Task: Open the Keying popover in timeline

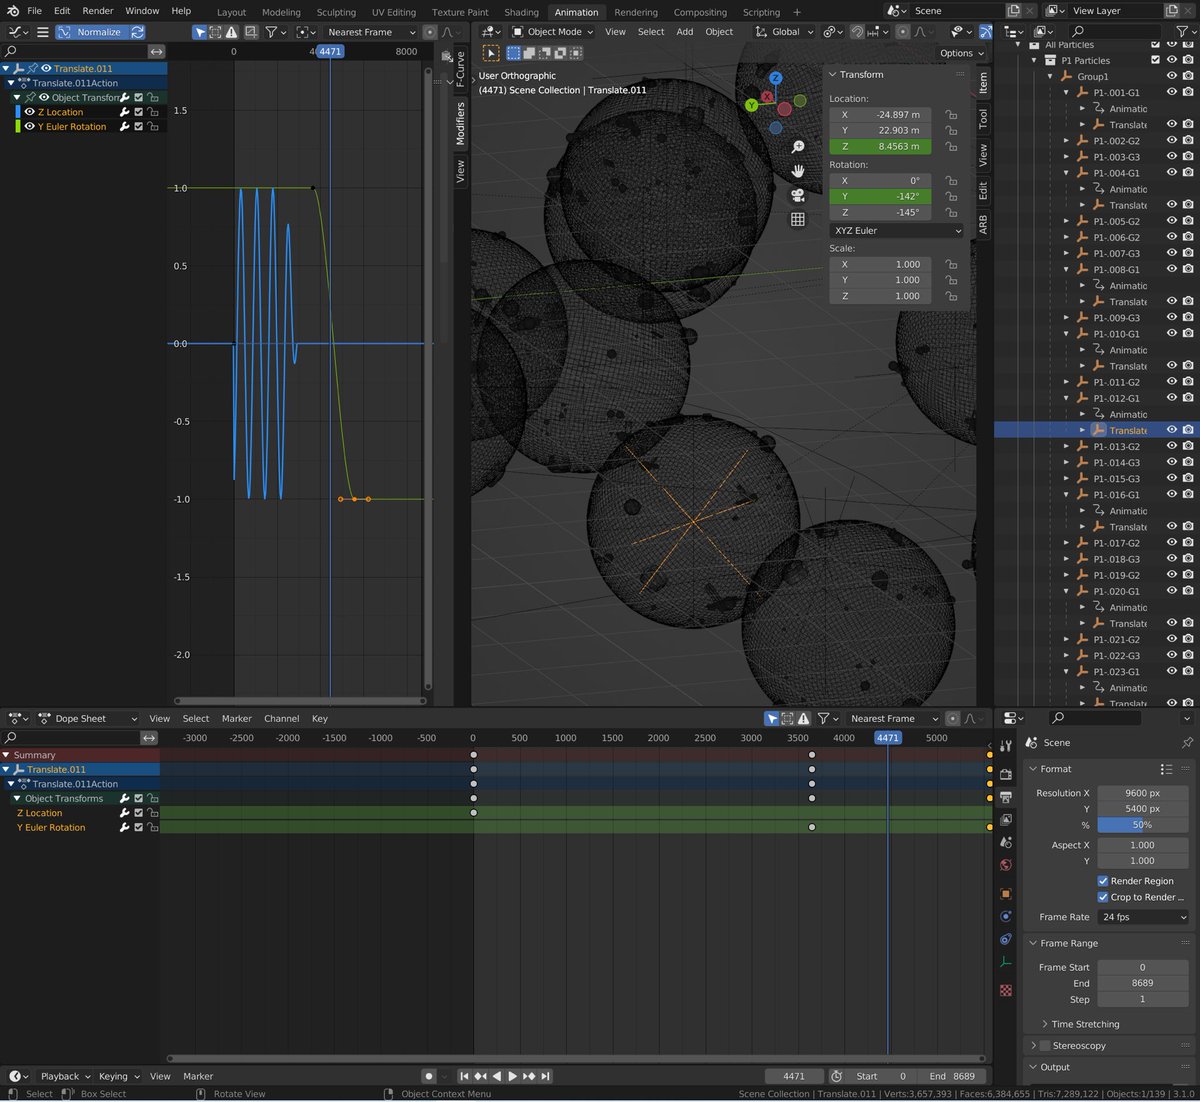Action: pos(118,1077)
